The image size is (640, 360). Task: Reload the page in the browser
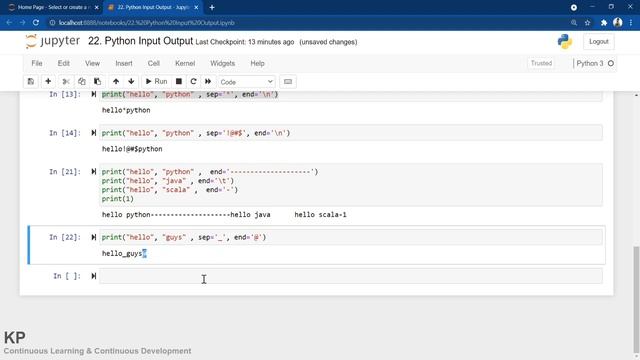click(x=36, y=23)
